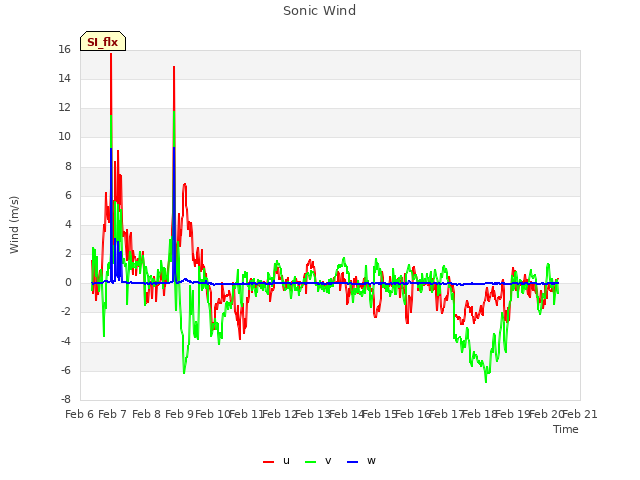Click the 0 y-axis tick label
The image size is (640, 480).
68,282
